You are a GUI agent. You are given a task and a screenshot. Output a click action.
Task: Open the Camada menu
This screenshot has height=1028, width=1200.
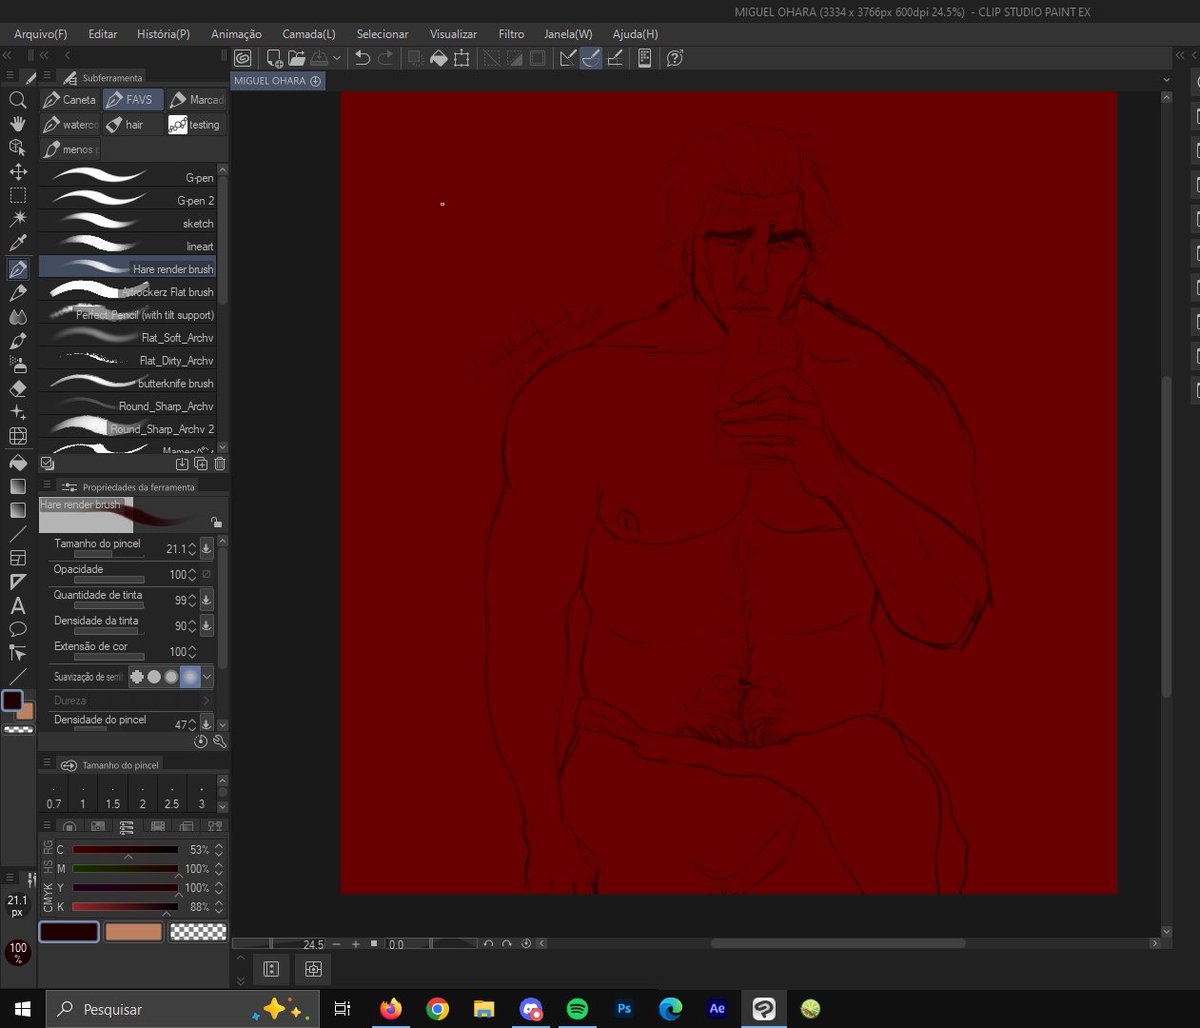click(x=309, y=34)
